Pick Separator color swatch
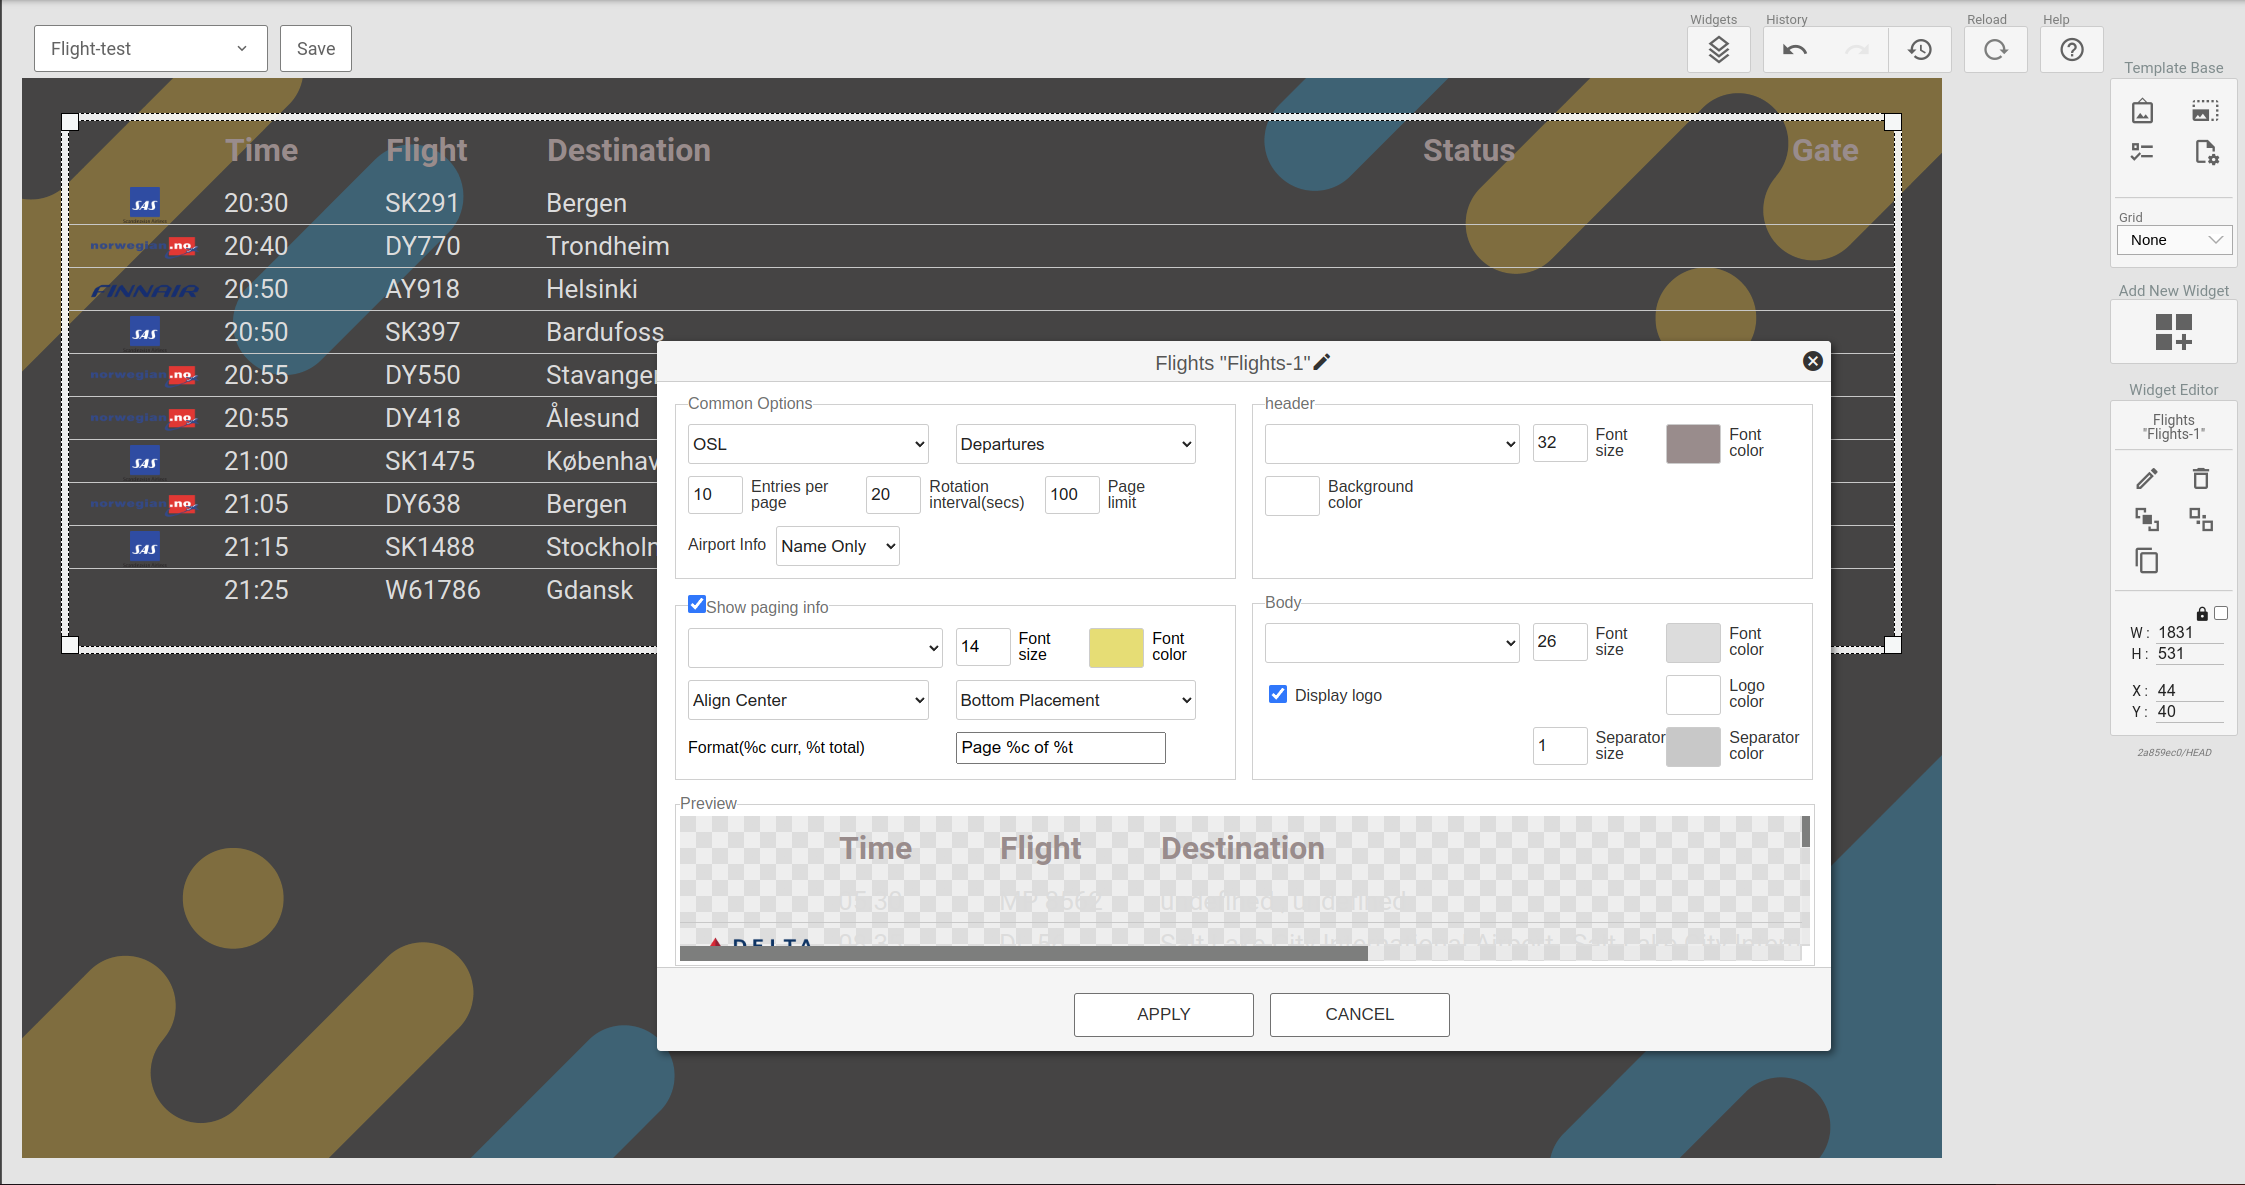 pyautogui.click(x=1693, y=746)
